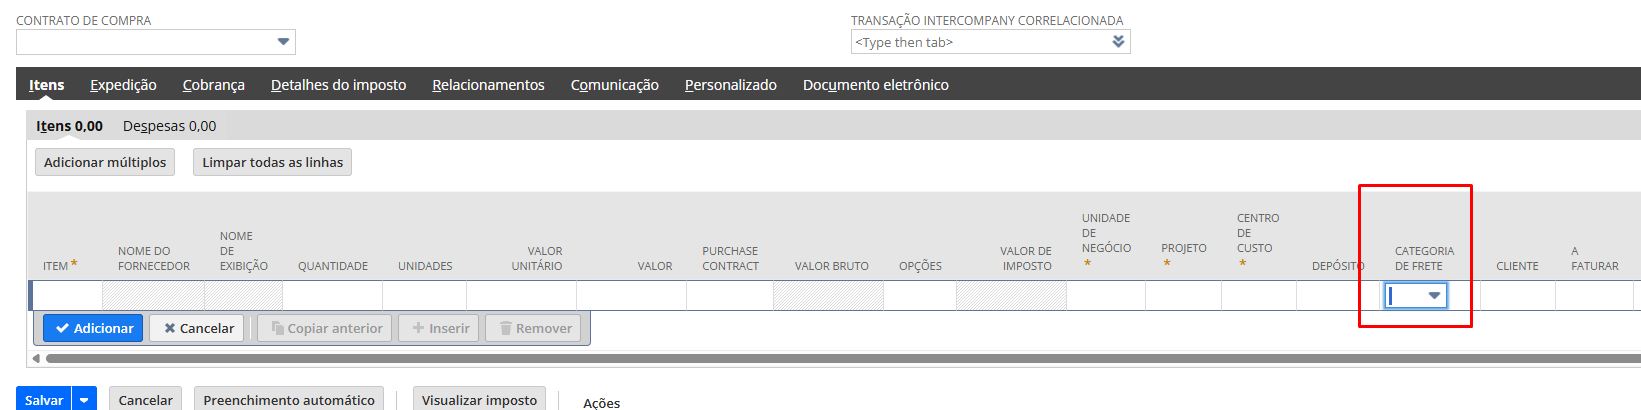The width and height of the screenshot is (1641, 410).
Task: Click the Remover trash button
Action: 534,328
